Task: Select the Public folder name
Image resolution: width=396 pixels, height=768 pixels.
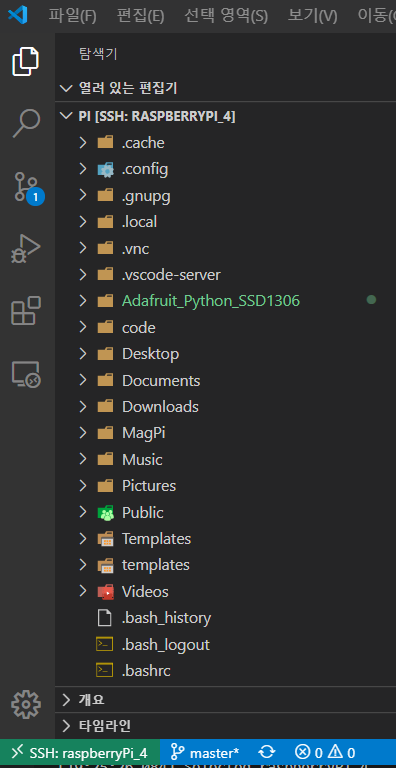Action: point(143,513)
